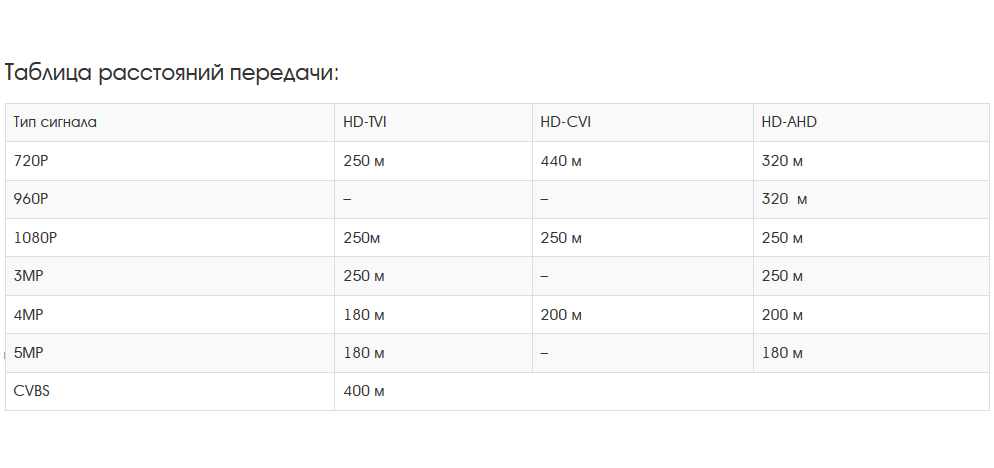The width and height of the screenshot is (994, 468).
Task: Click the 3MP HD-CVI dash cell
Action: pyautogui.click(x=544, y=276)
